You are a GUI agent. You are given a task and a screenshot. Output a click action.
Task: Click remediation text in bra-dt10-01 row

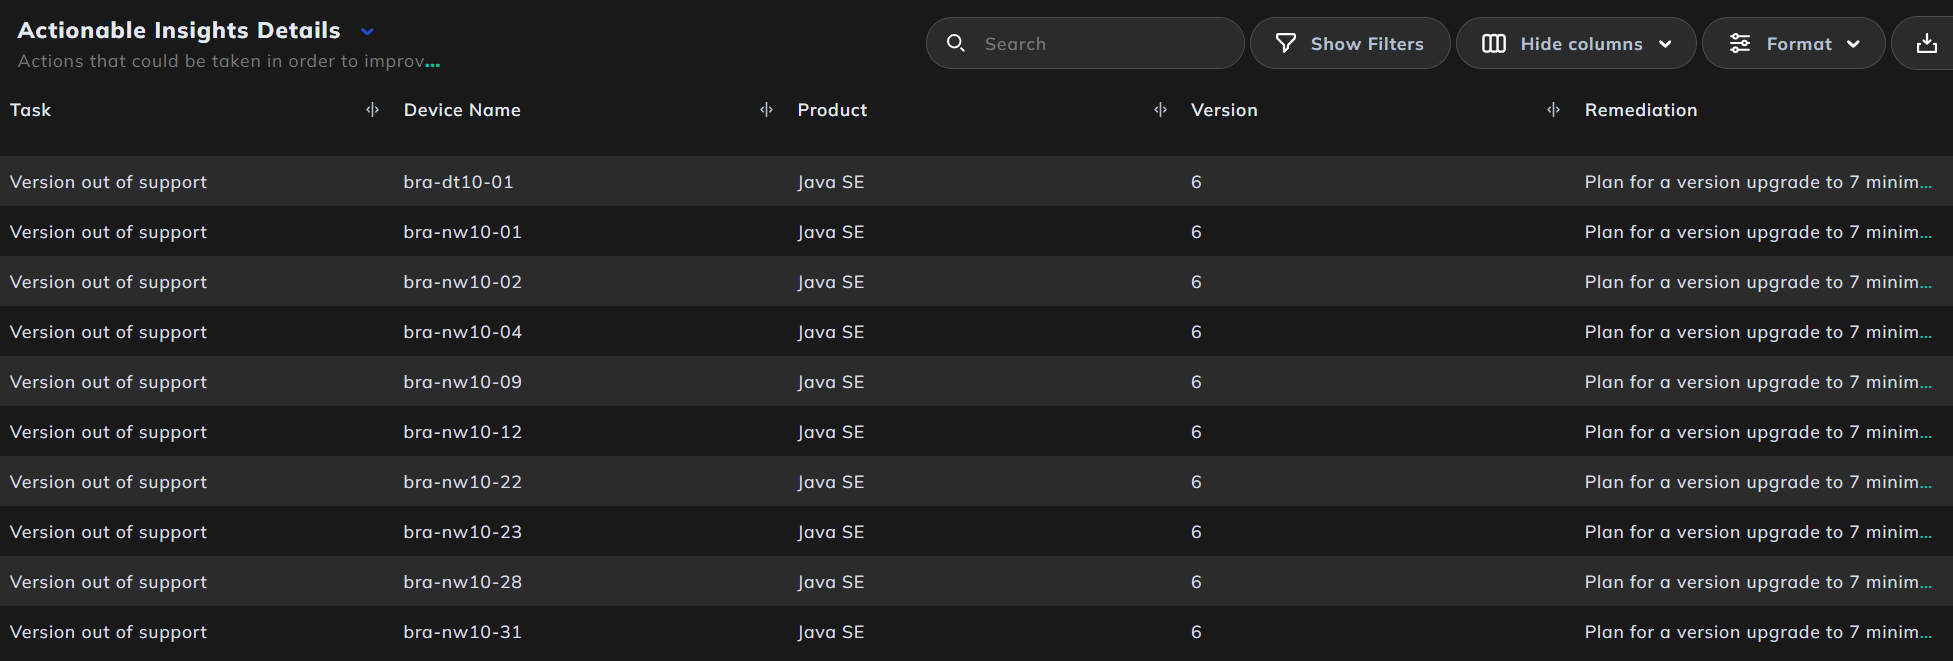1758,182
